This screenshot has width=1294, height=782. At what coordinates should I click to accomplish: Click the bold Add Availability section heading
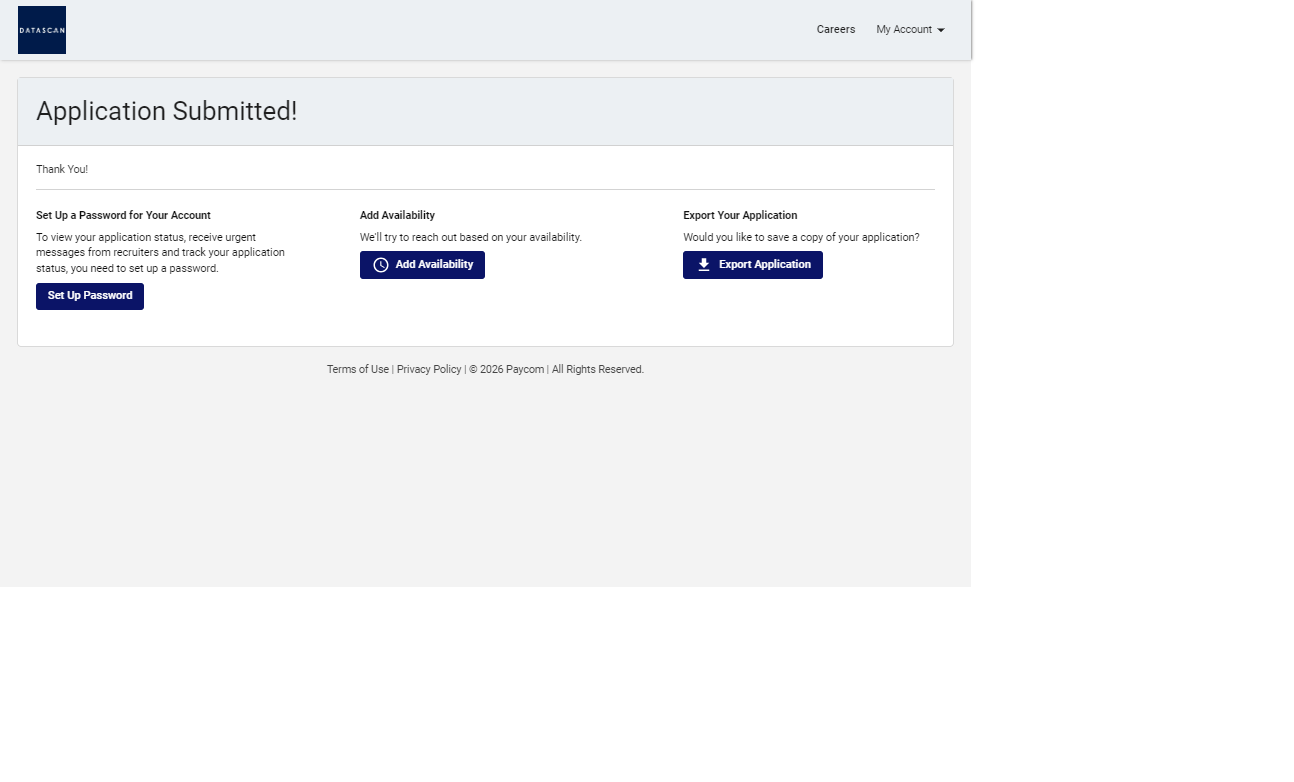click(397, 216)
